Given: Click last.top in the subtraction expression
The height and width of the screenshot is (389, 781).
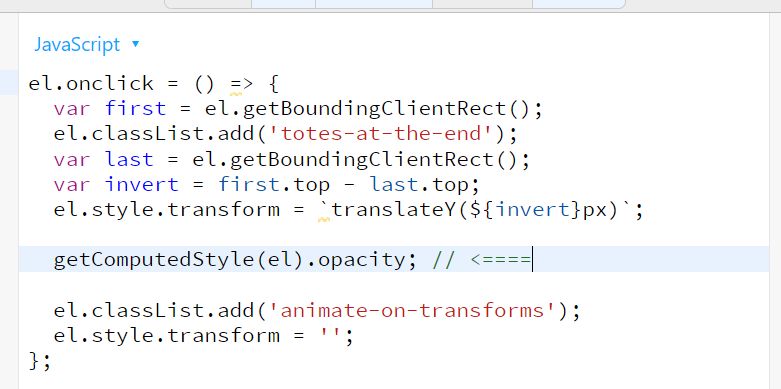Looking at the screenshot, I should pyautogui.click(x=418, y=184).
